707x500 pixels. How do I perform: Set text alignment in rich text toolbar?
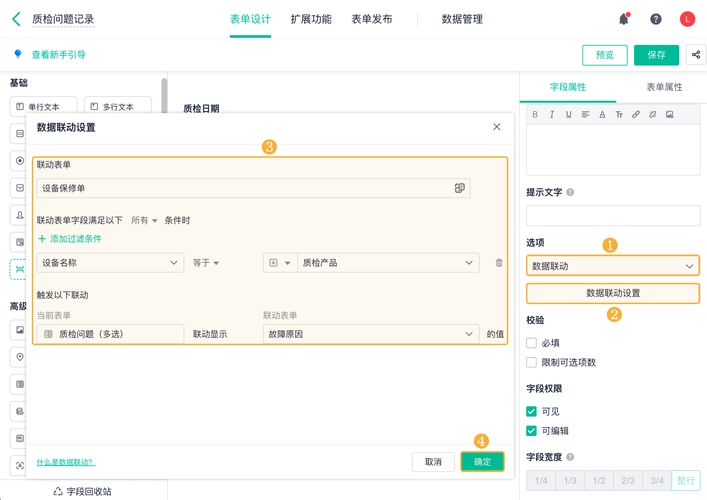click(x=585, y=115)
